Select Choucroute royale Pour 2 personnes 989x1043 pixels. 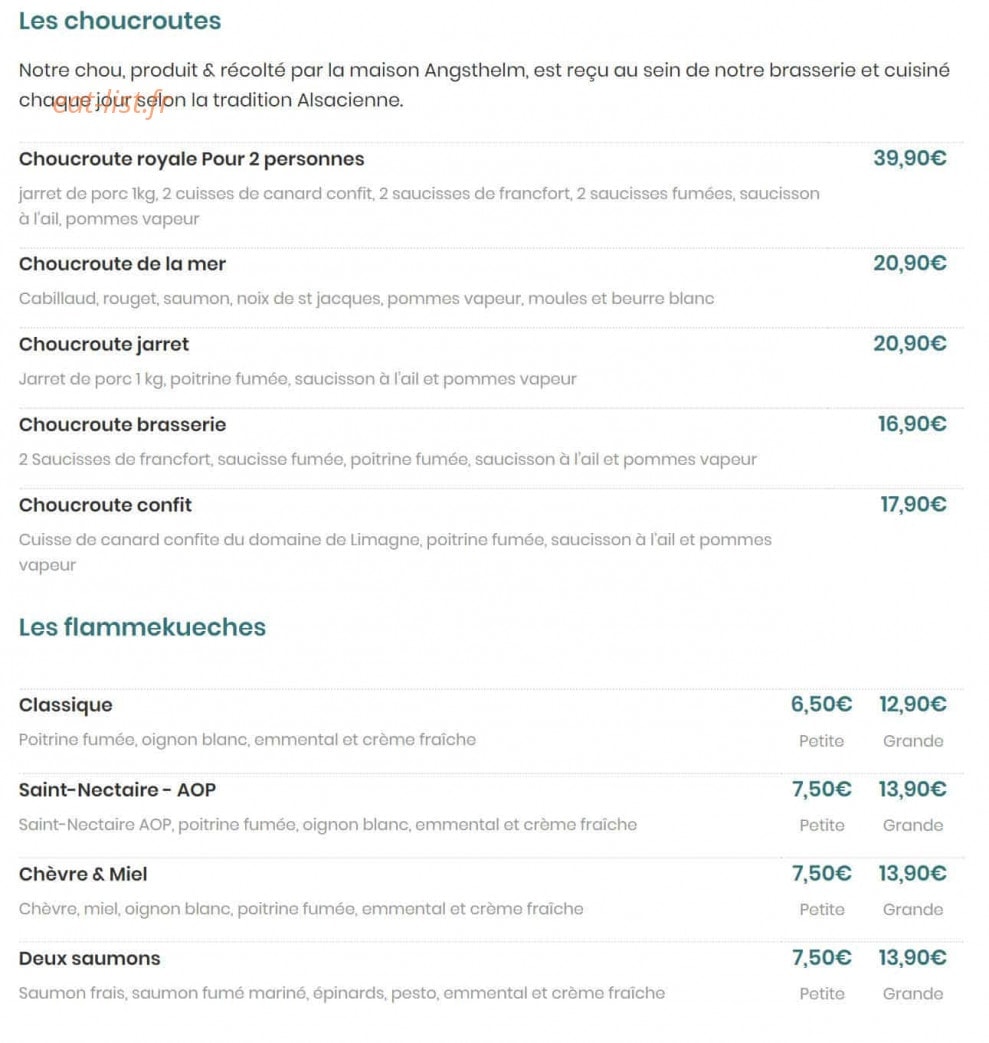pyautogui.click(x=192, y=160)
